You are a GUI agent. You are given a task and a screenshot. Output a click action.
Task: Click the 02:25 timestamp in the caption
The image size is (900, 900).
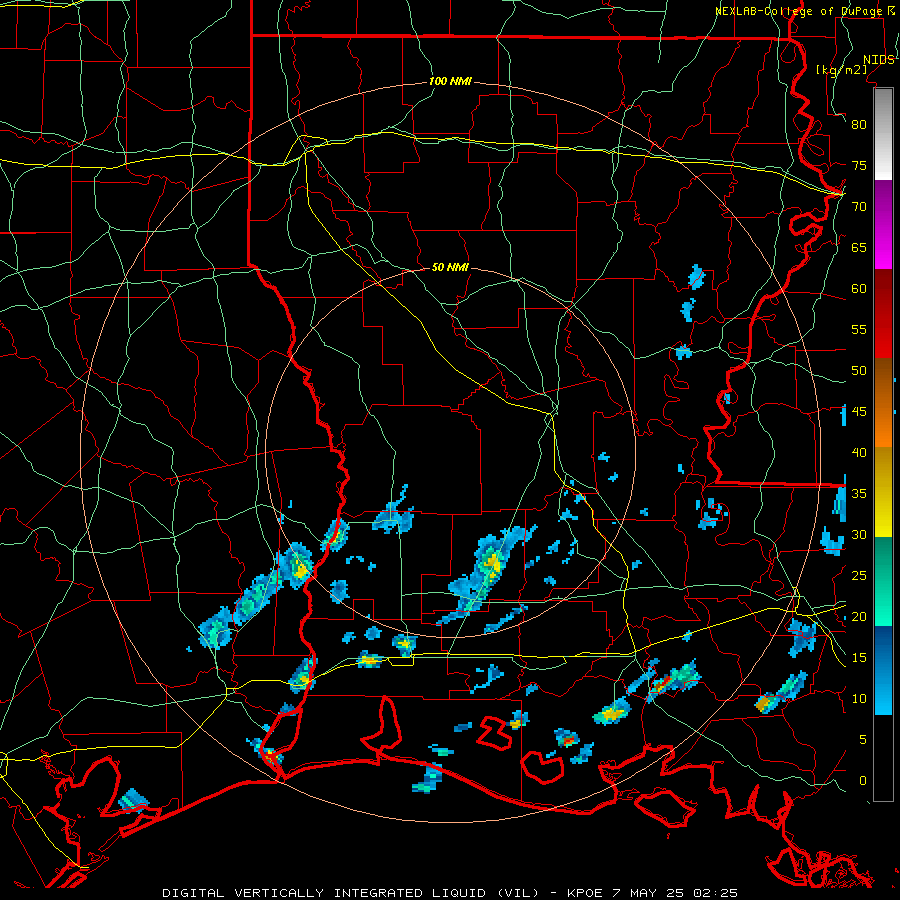tap(715, 893)
